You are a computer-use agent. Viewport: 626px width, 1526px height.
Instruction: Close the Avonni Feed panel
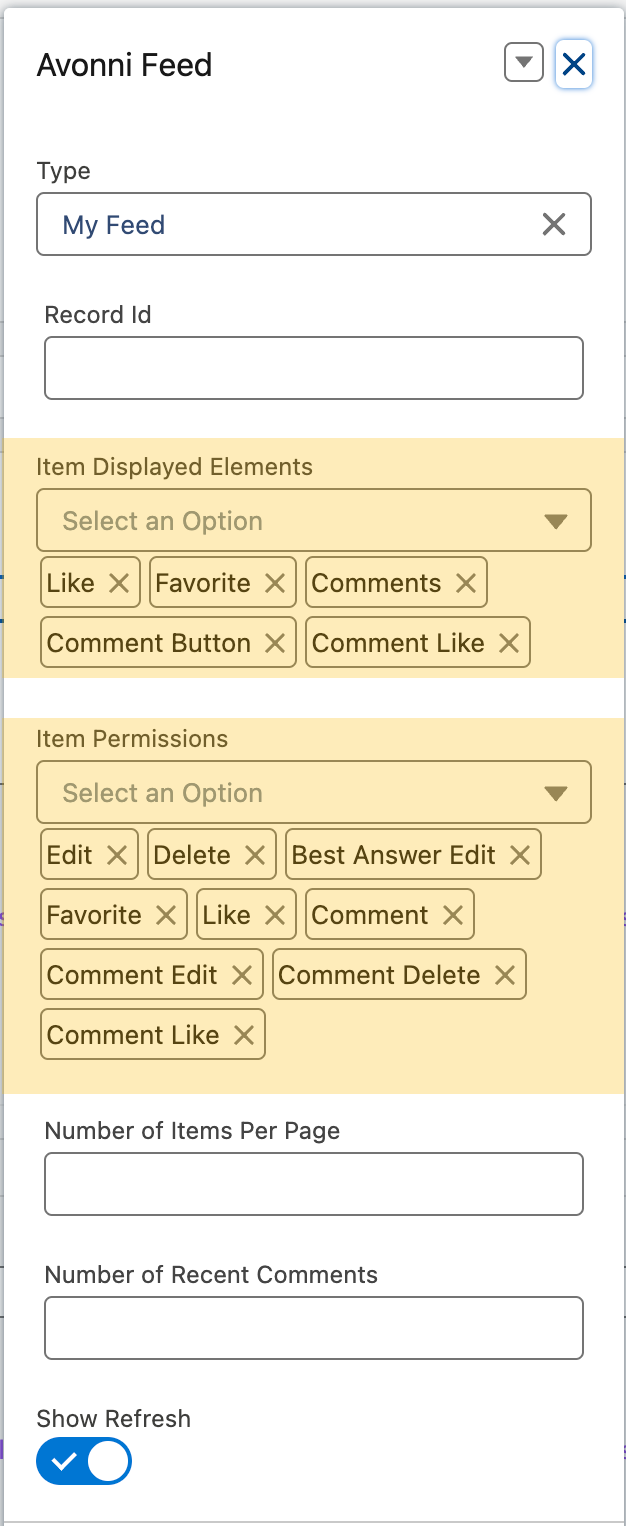click(x=574, y=65)
